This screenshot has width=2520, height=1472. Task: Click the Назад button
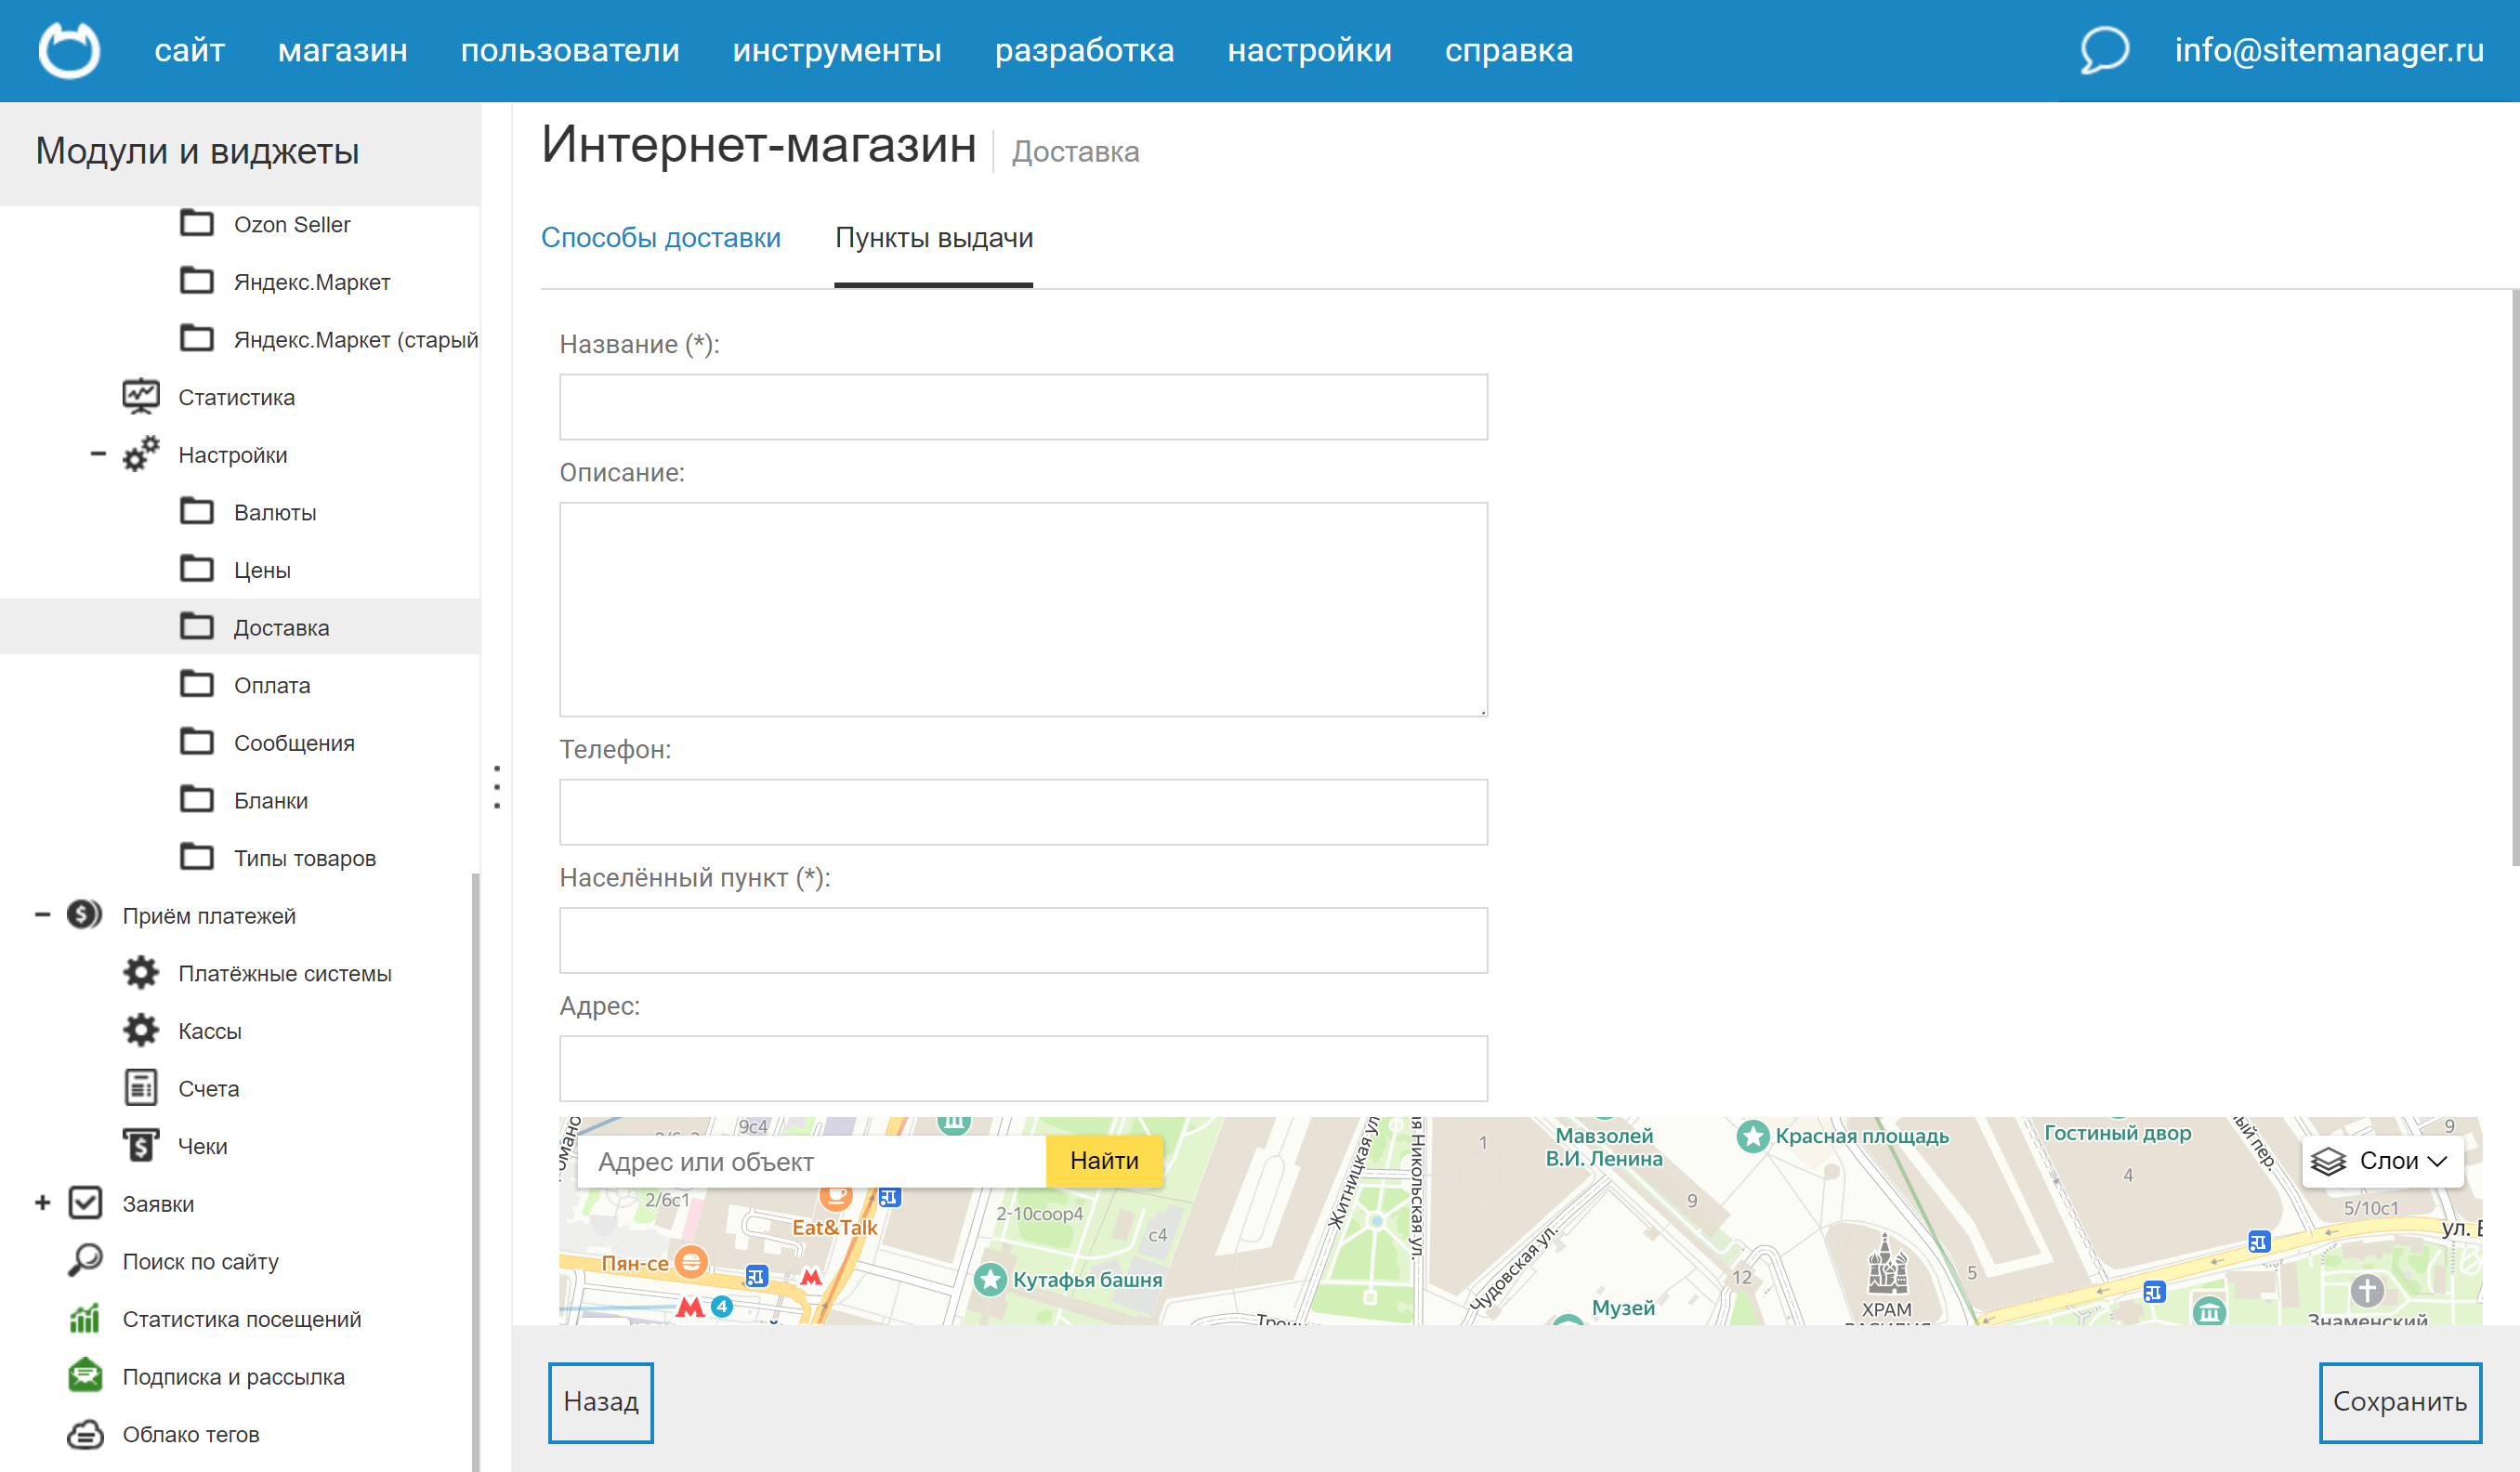[x=600, y=1402]
